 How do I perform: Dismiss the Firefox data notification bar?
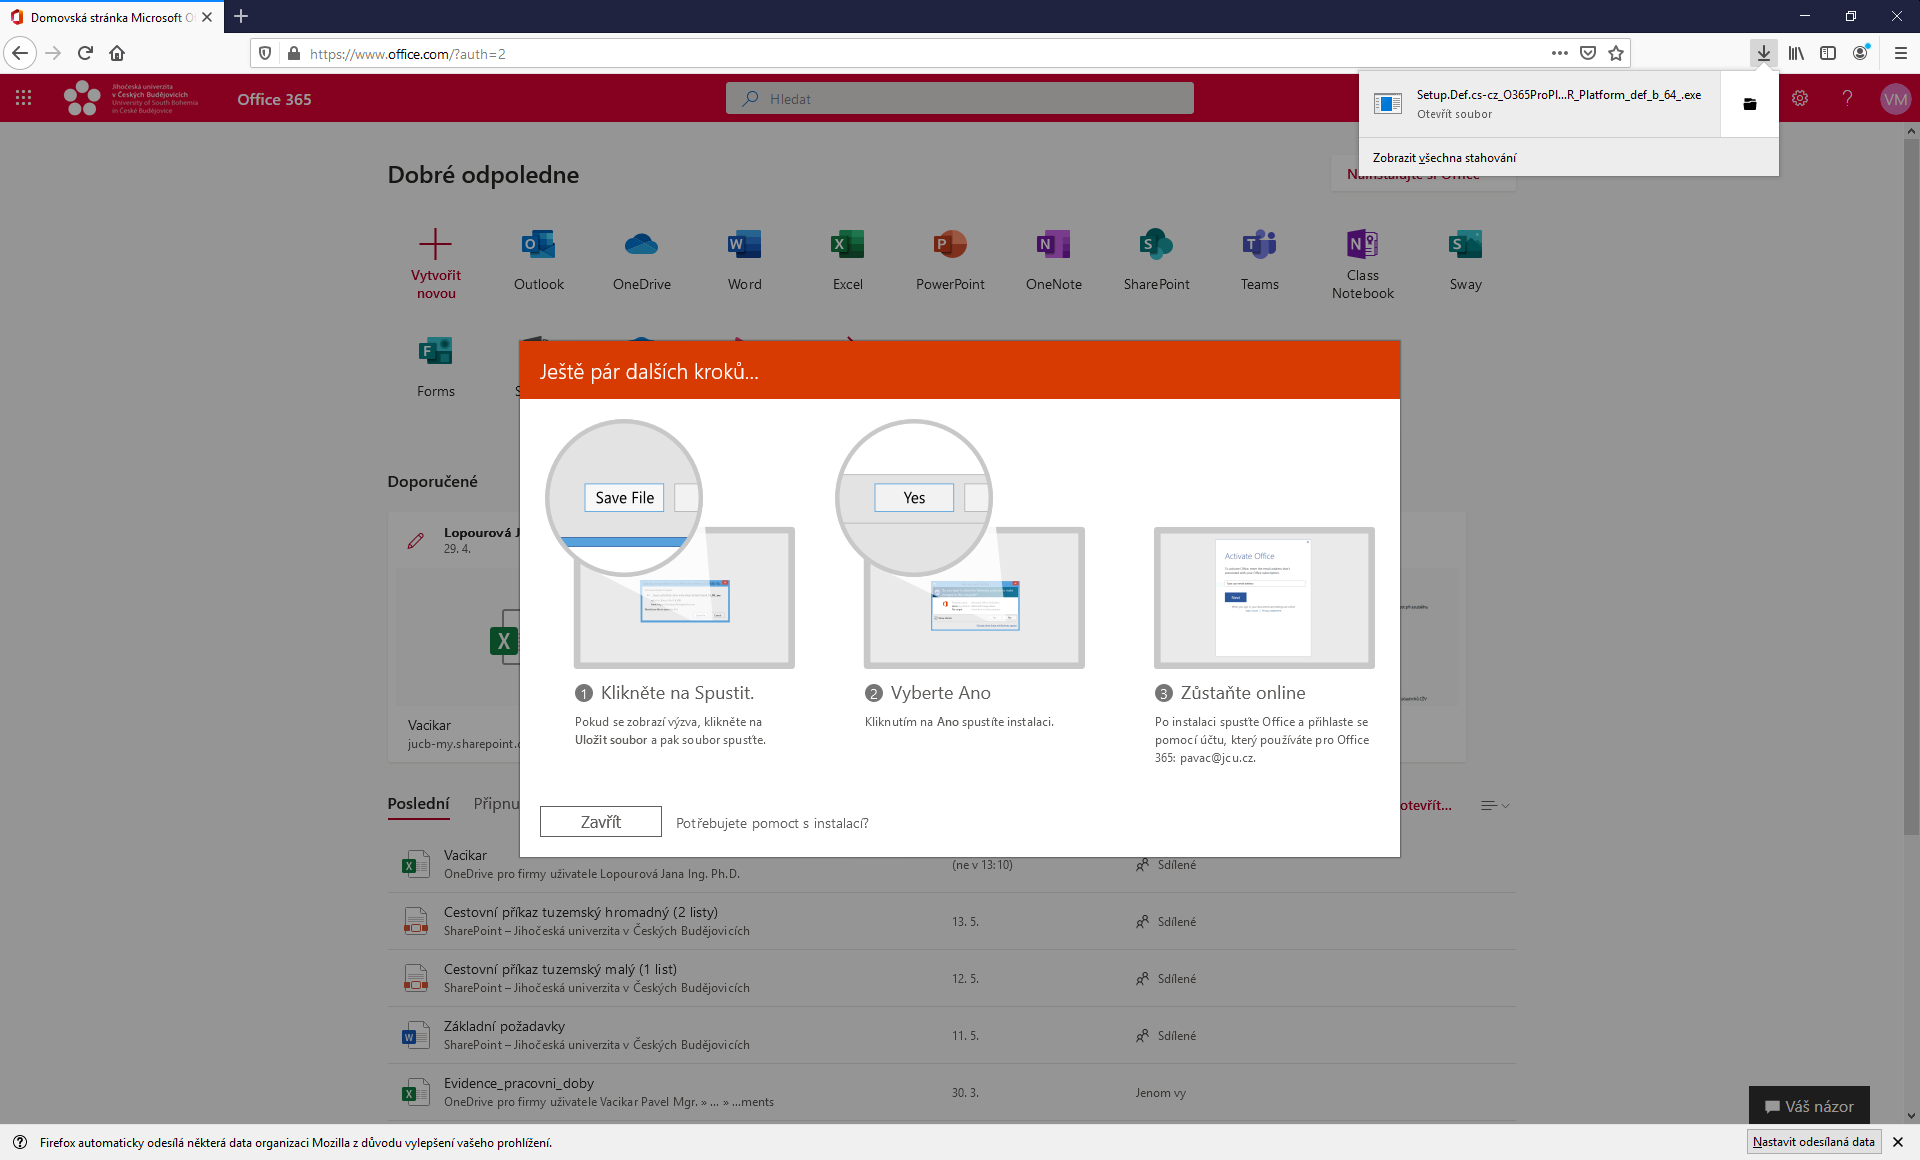pyautogui.click(x=1898, y=1141)
